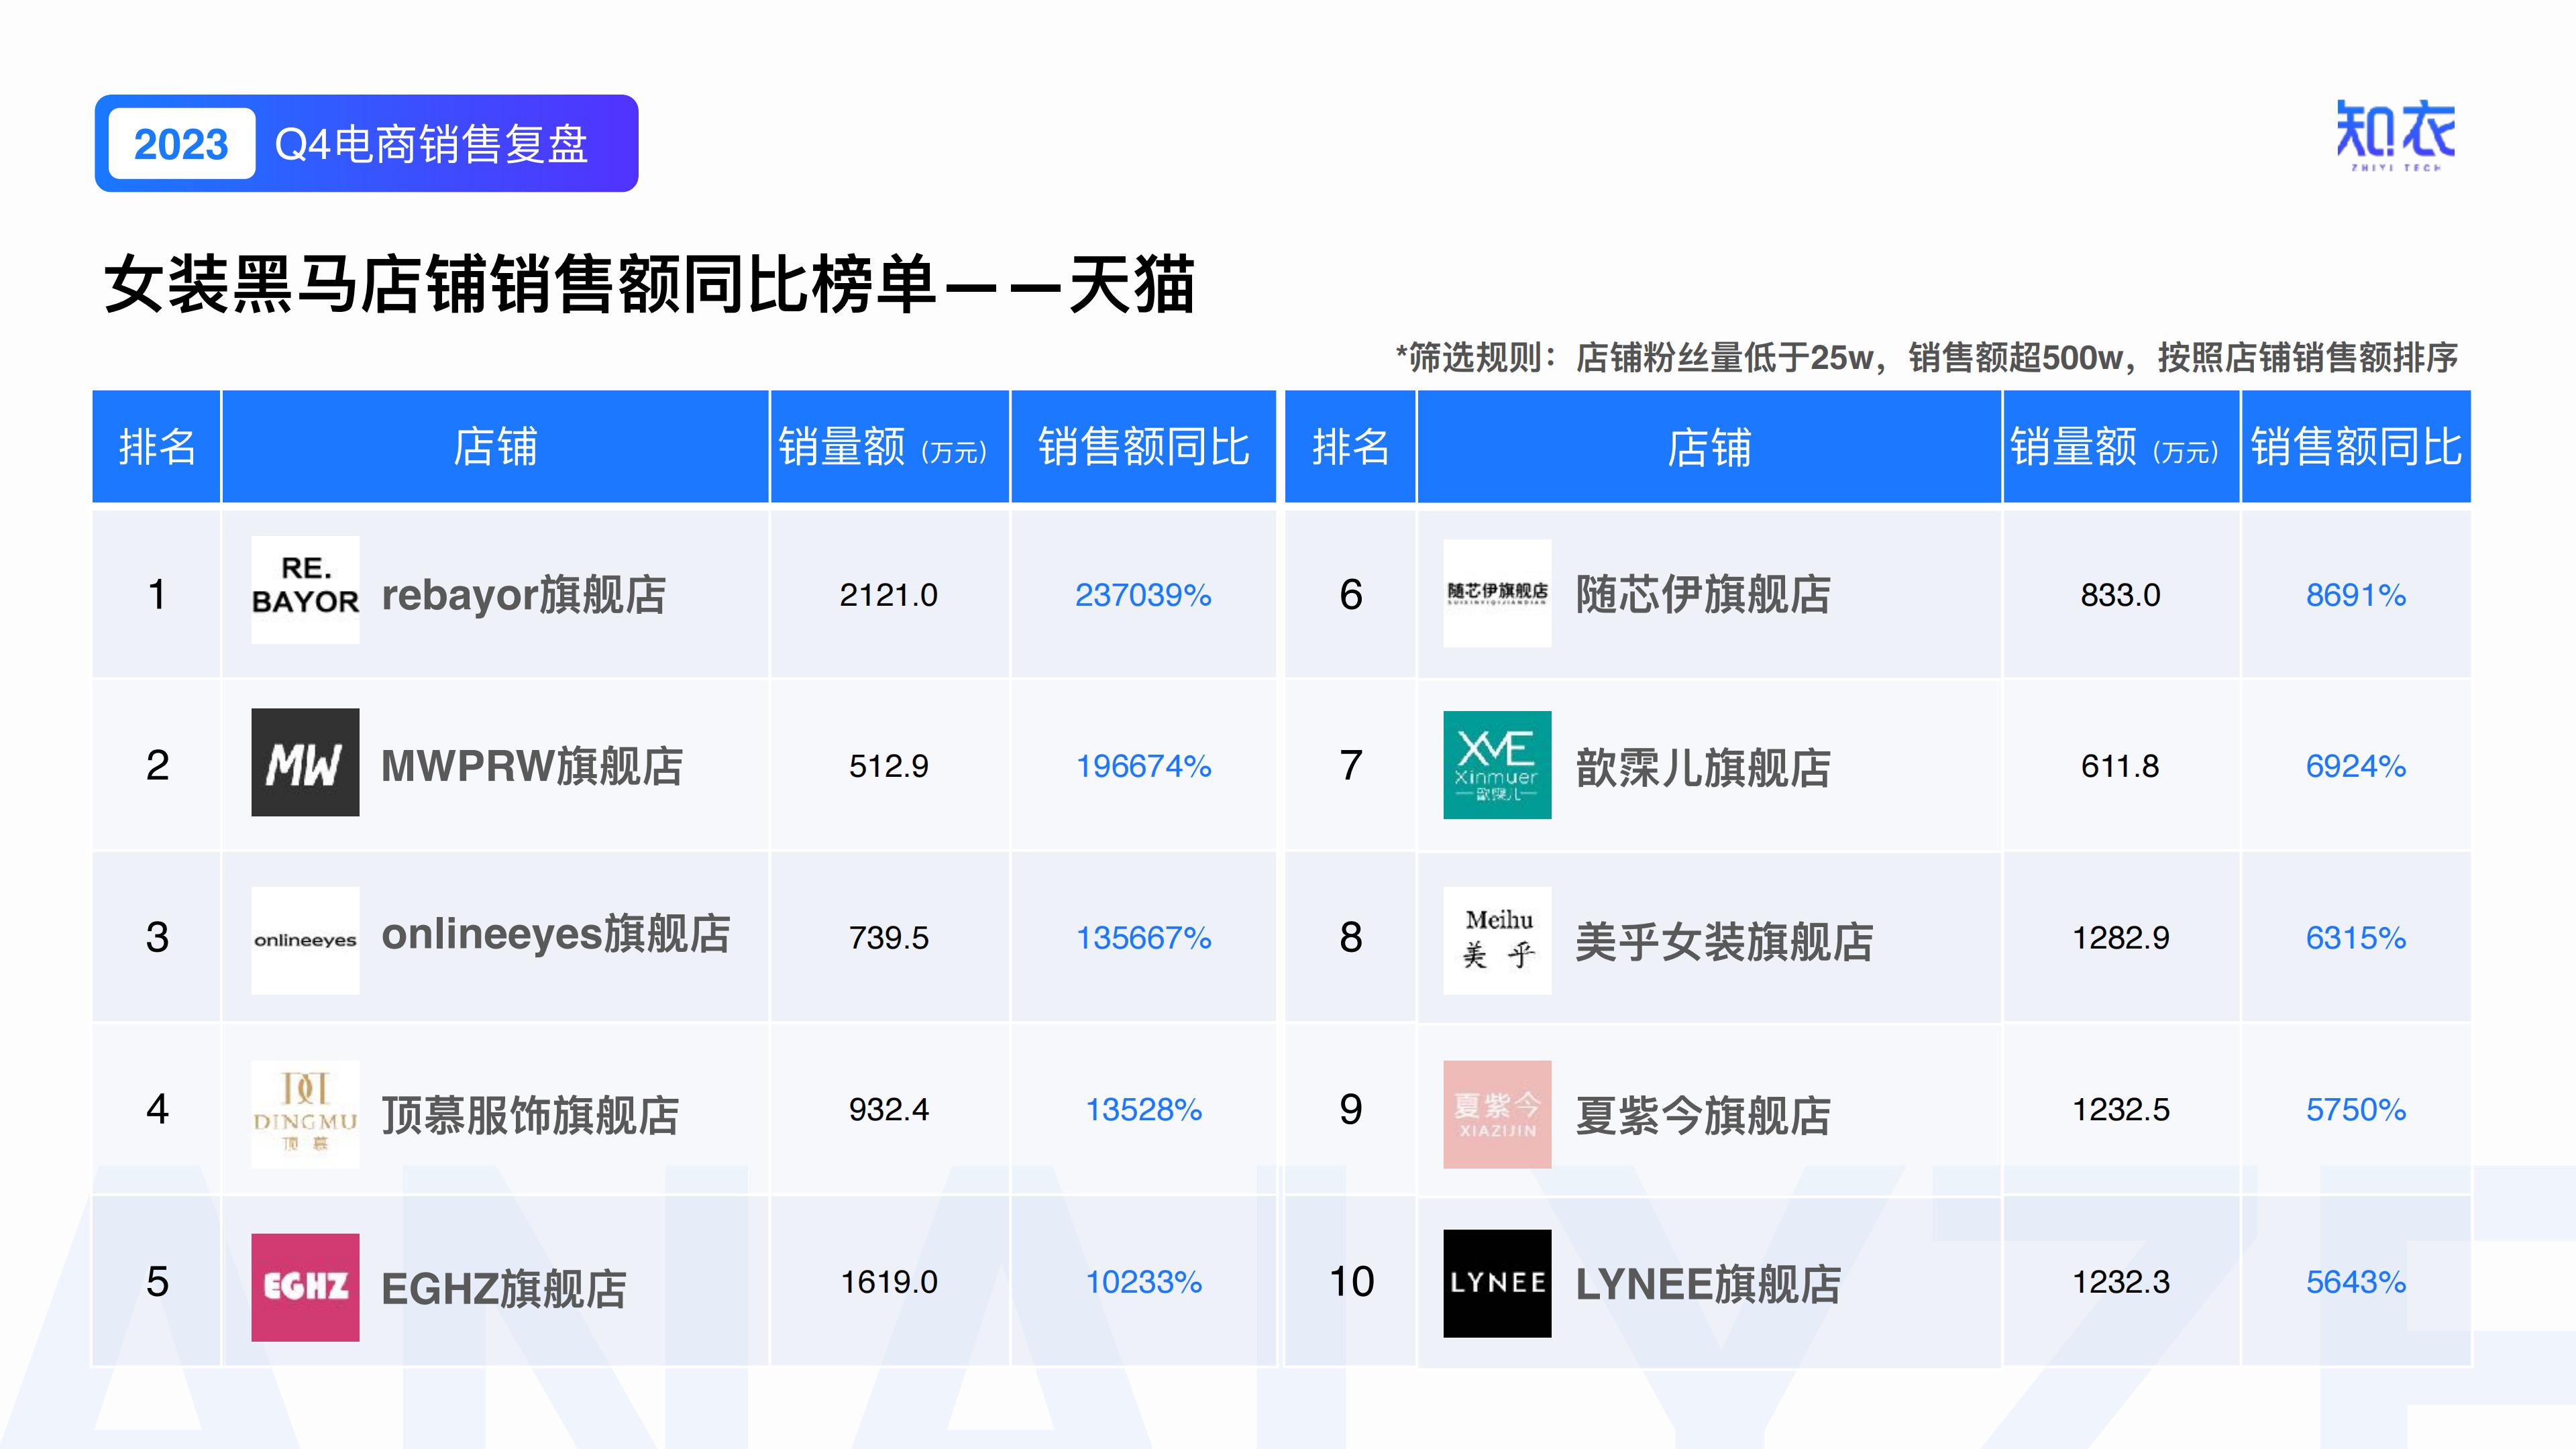The height and width of the screenshot is (1449, 2576).
Task: Click the right table 销量额 (万元) header
Action: click(2121, 446)
